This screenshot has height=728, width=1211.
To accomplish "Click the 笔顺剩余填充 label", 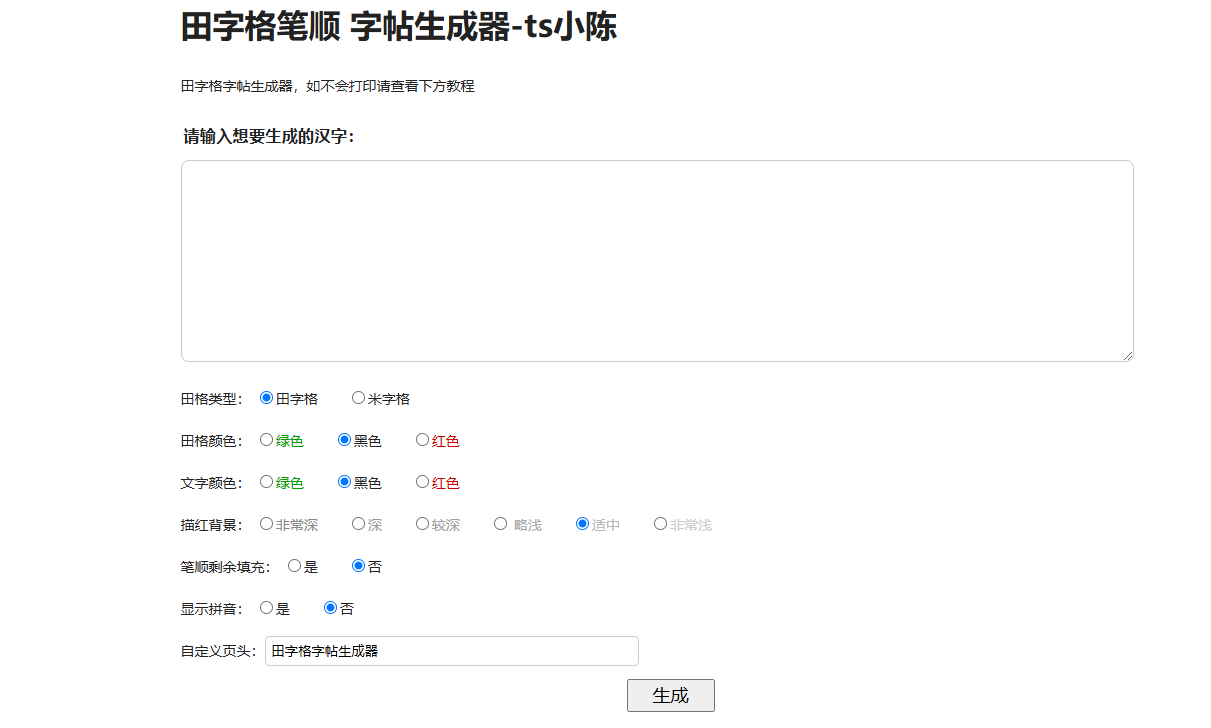I will coord(226,567).
